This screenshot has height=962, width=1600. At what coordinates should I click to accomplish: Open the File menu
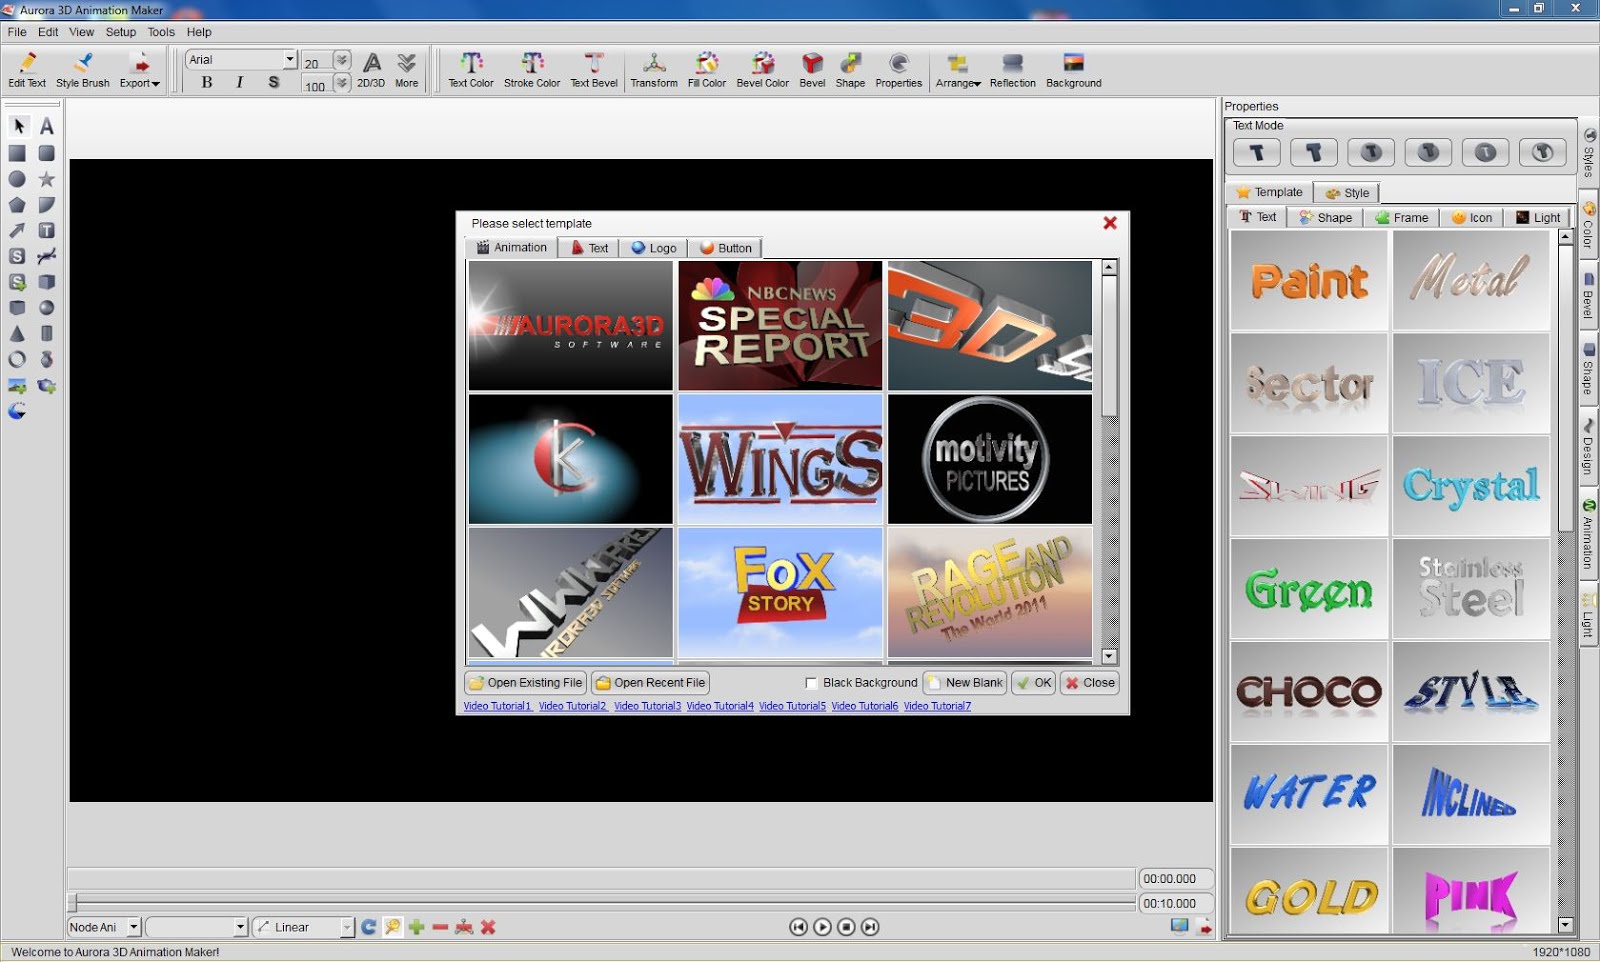point(17,32)
